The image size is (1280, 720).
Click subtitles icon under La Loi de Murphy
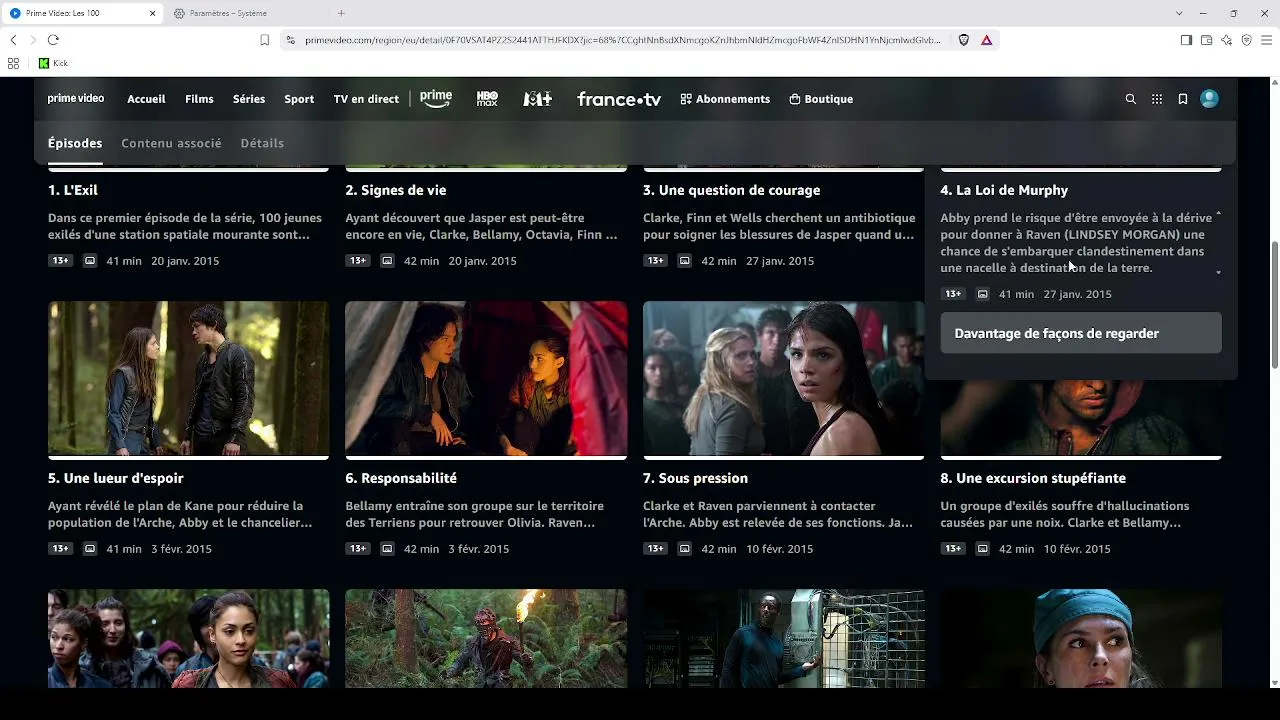(982, 294)
